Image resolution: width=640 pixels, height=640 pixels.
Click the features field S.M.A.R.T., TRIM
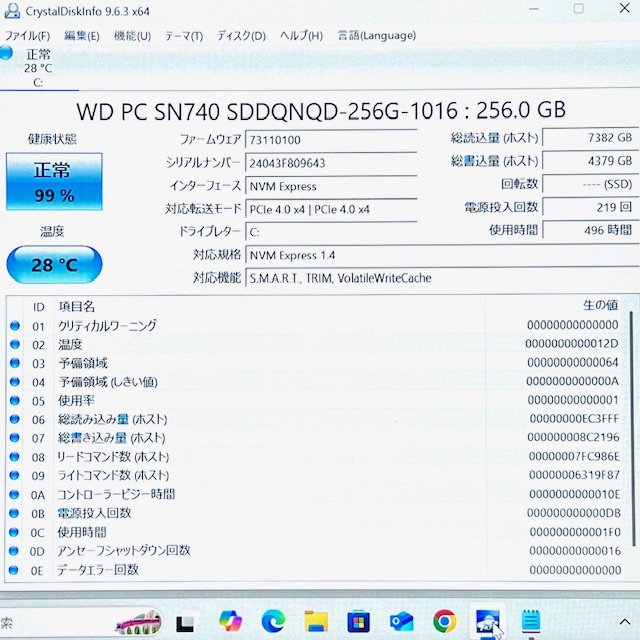442,278
